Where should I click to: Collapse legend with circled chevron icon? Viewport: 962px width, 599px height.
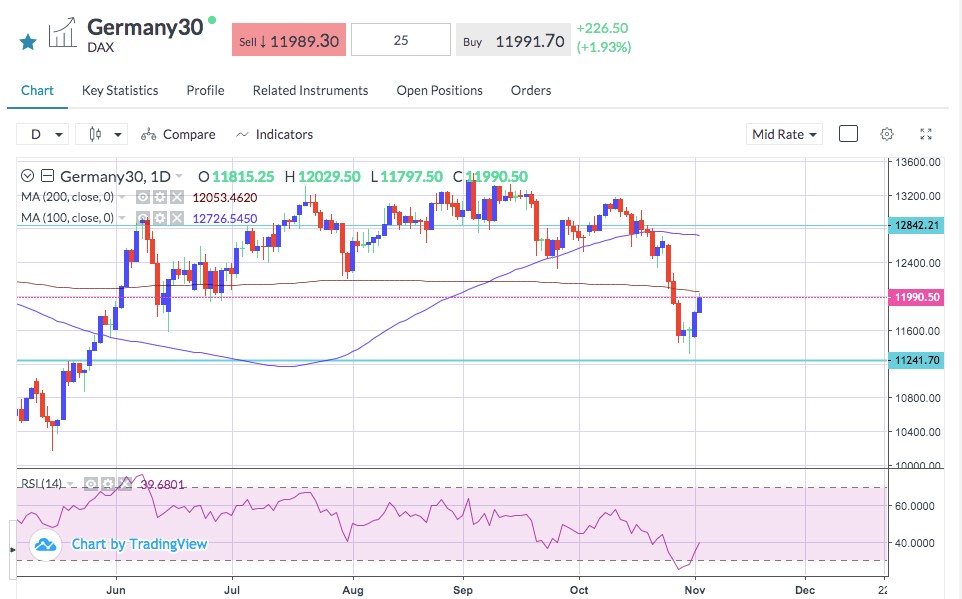click(x=27, y=176)
